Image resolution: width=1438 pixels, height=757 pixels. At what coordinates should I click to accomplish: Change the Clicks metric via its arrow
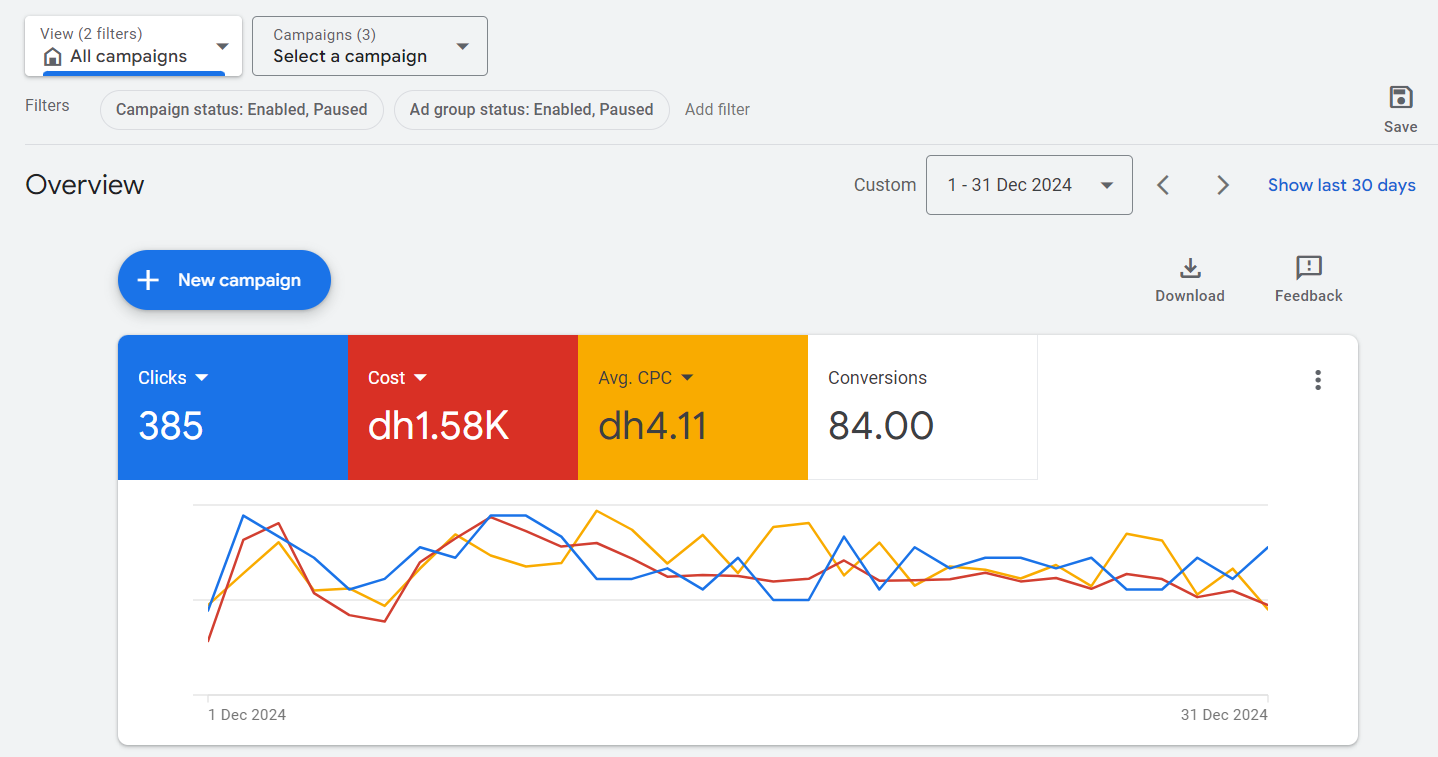202,378
